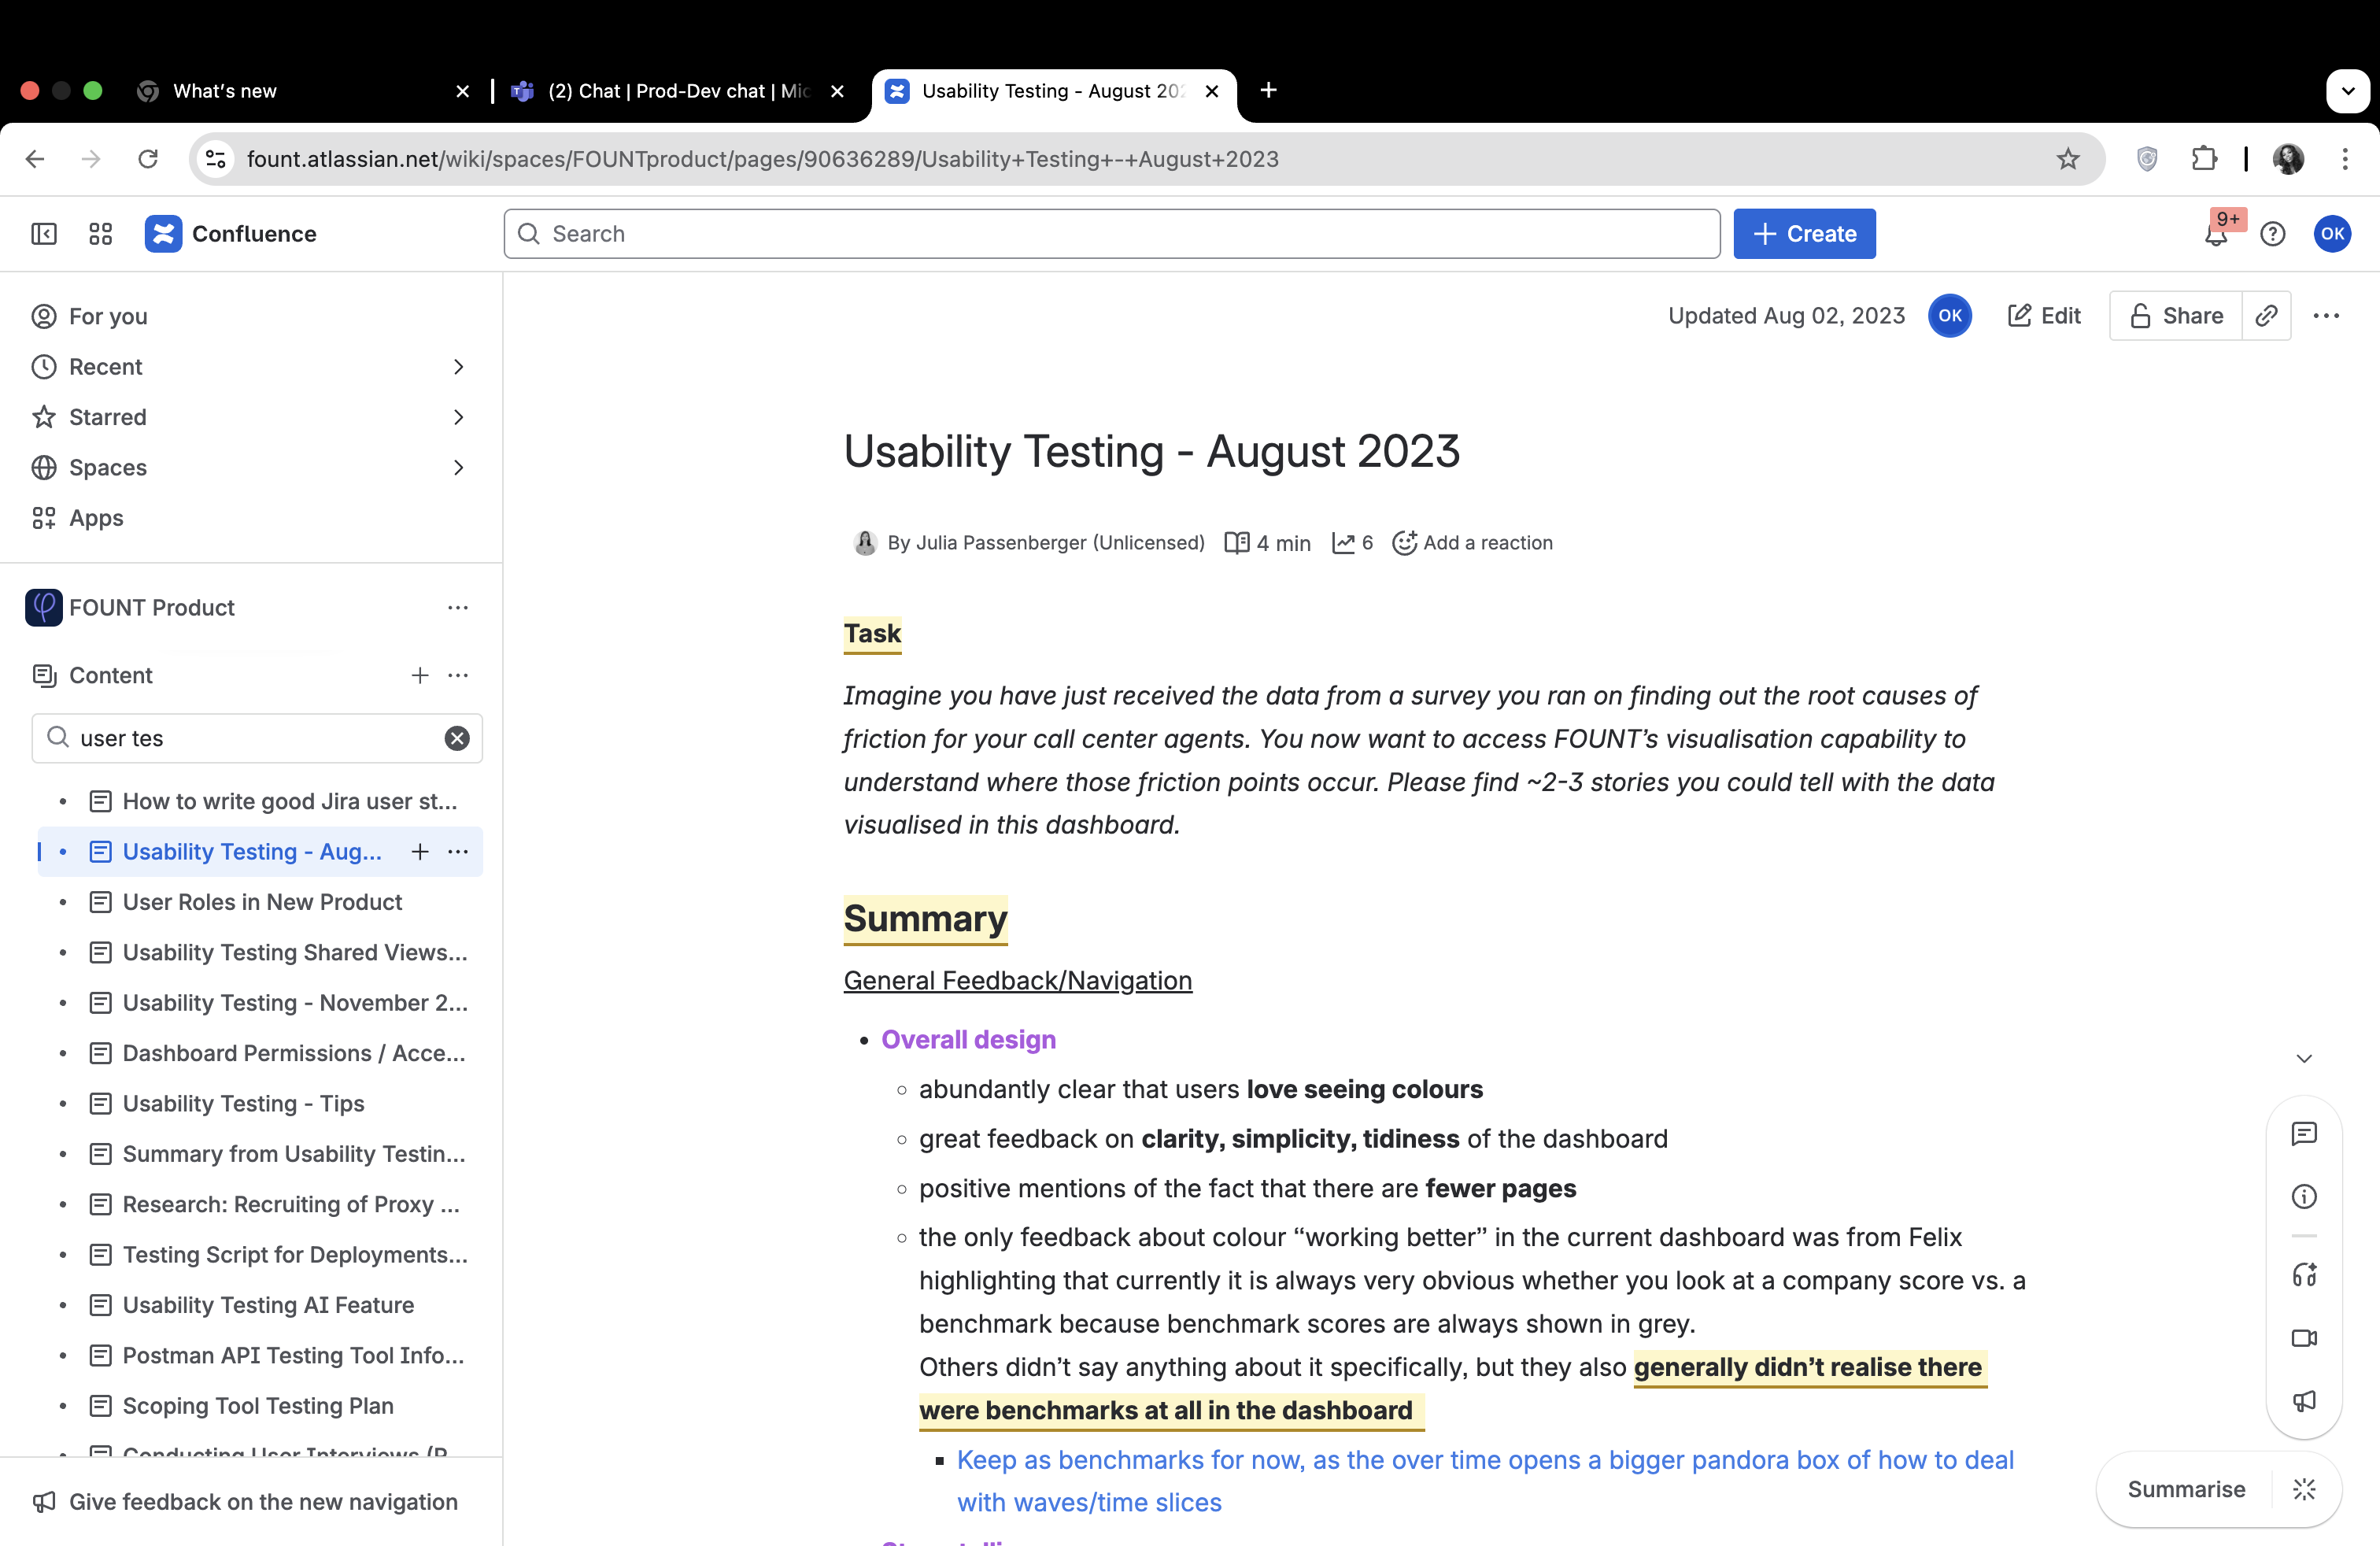This screenshot has height=1546, width=2380.
Task: Click the AI sparkle icon beside Summarise
Action: pyautogui.click(x=2304, y=1489)
